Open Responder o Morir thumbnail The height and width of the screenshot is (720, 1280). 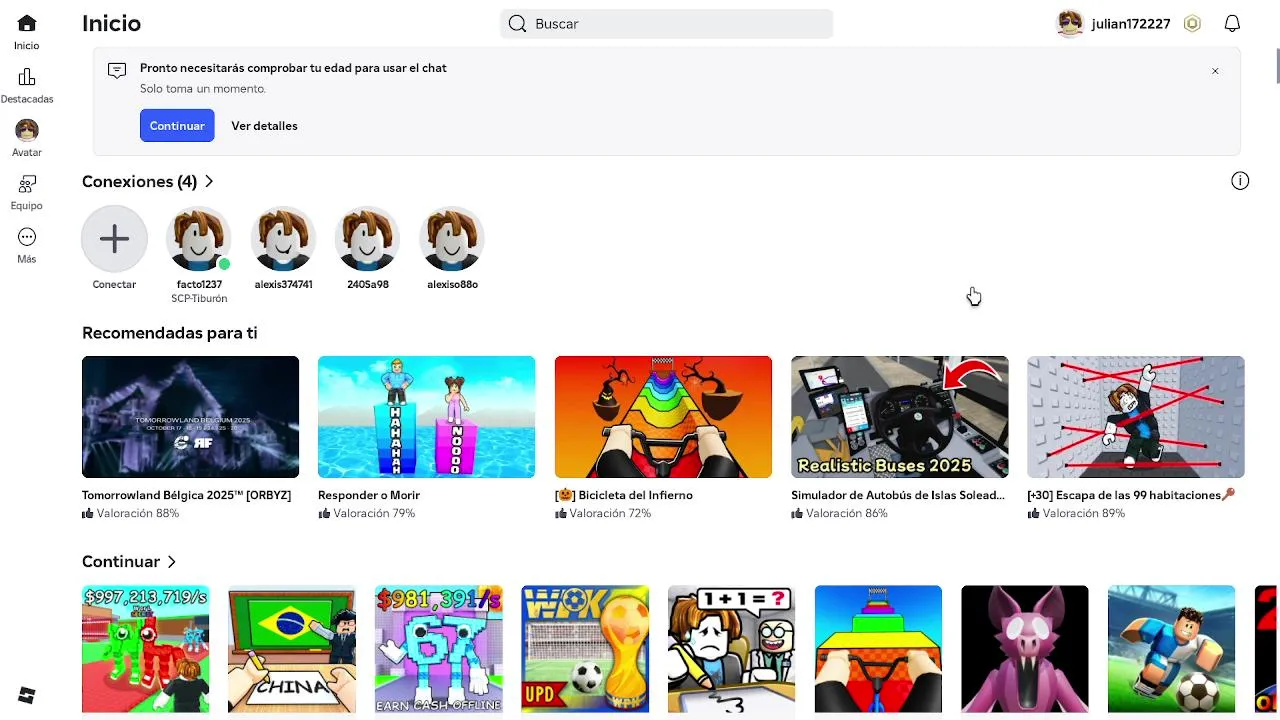click(x=426, y=417)
